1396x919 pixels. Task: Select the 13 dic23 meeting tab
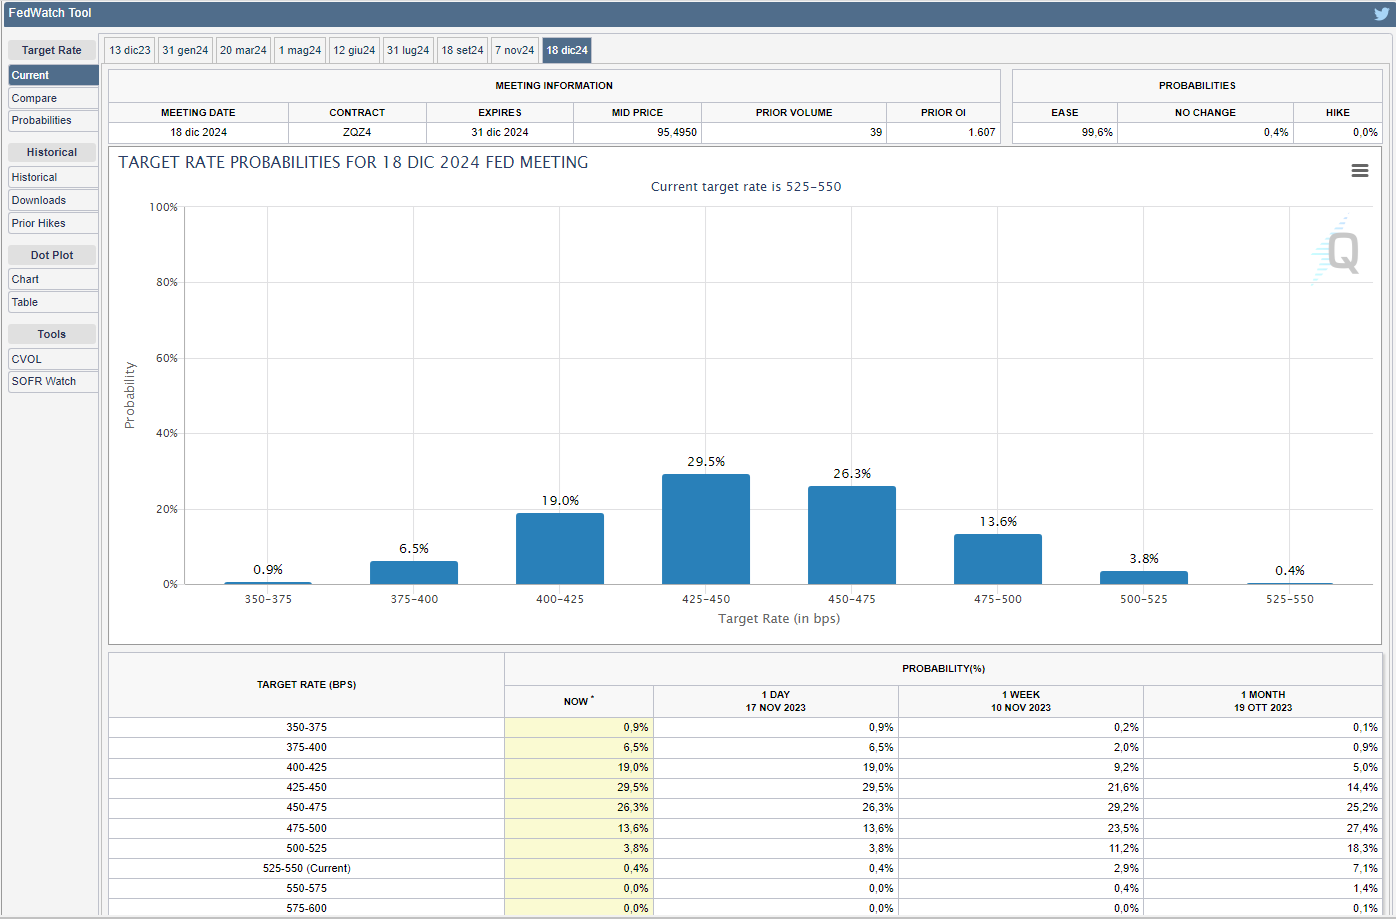[x=130, y=51]
